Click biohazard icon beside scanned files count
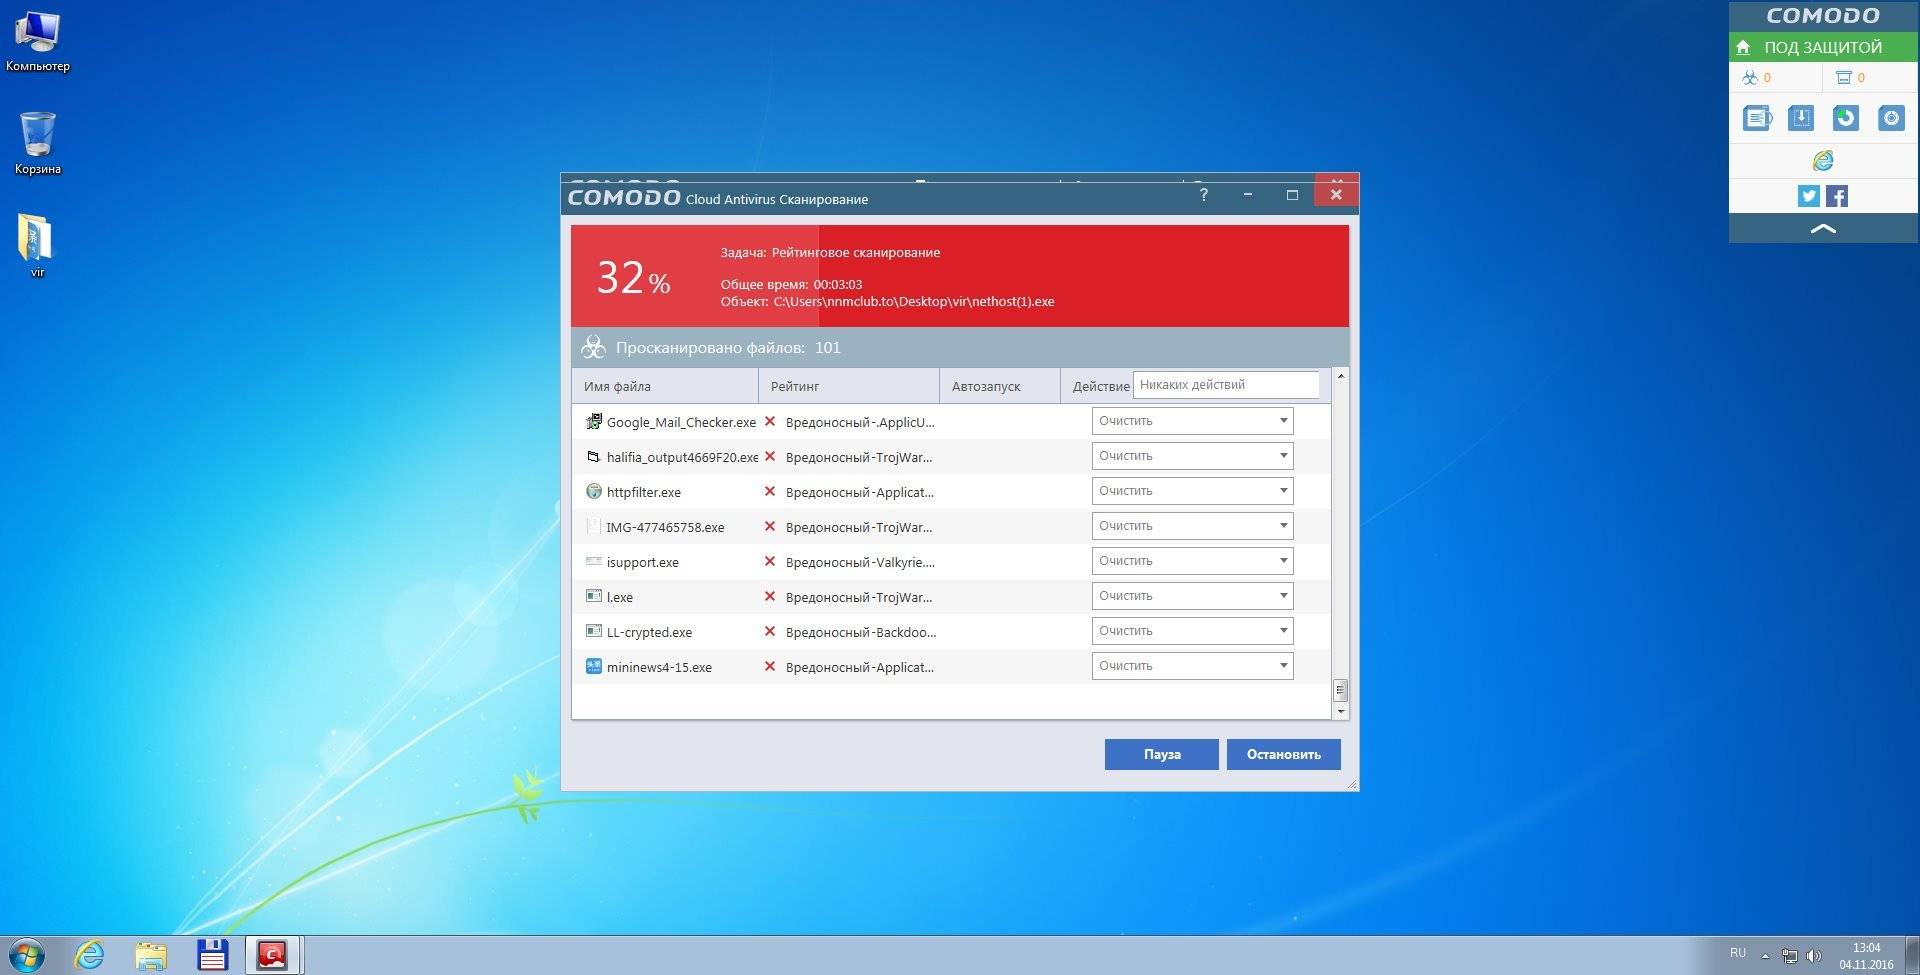This screenshot has width=1920, height=975. 593,347
